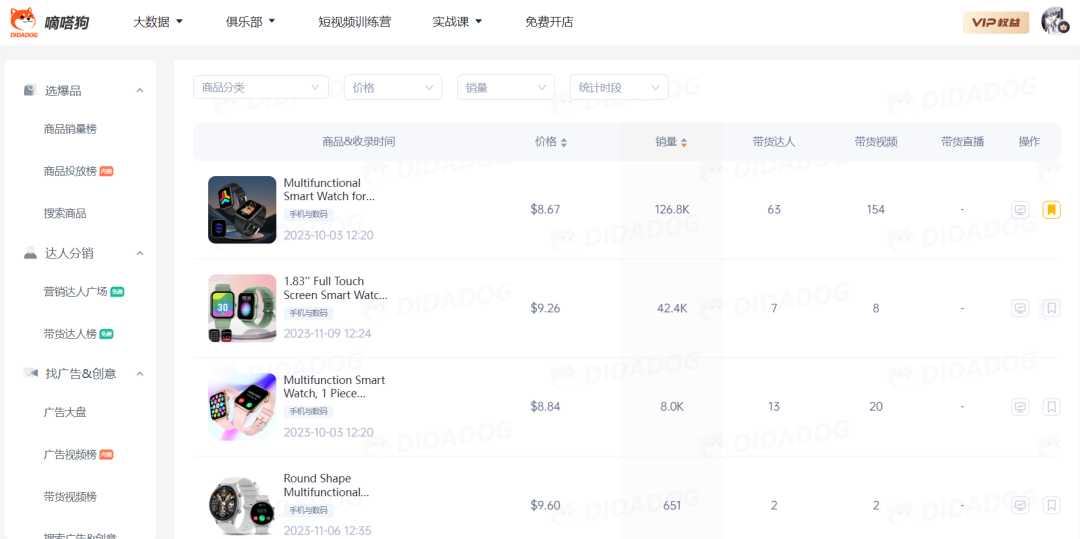Open Round Shape Multifunctional product title
The width and height of the screenshot is (1080, 539).
326,485
